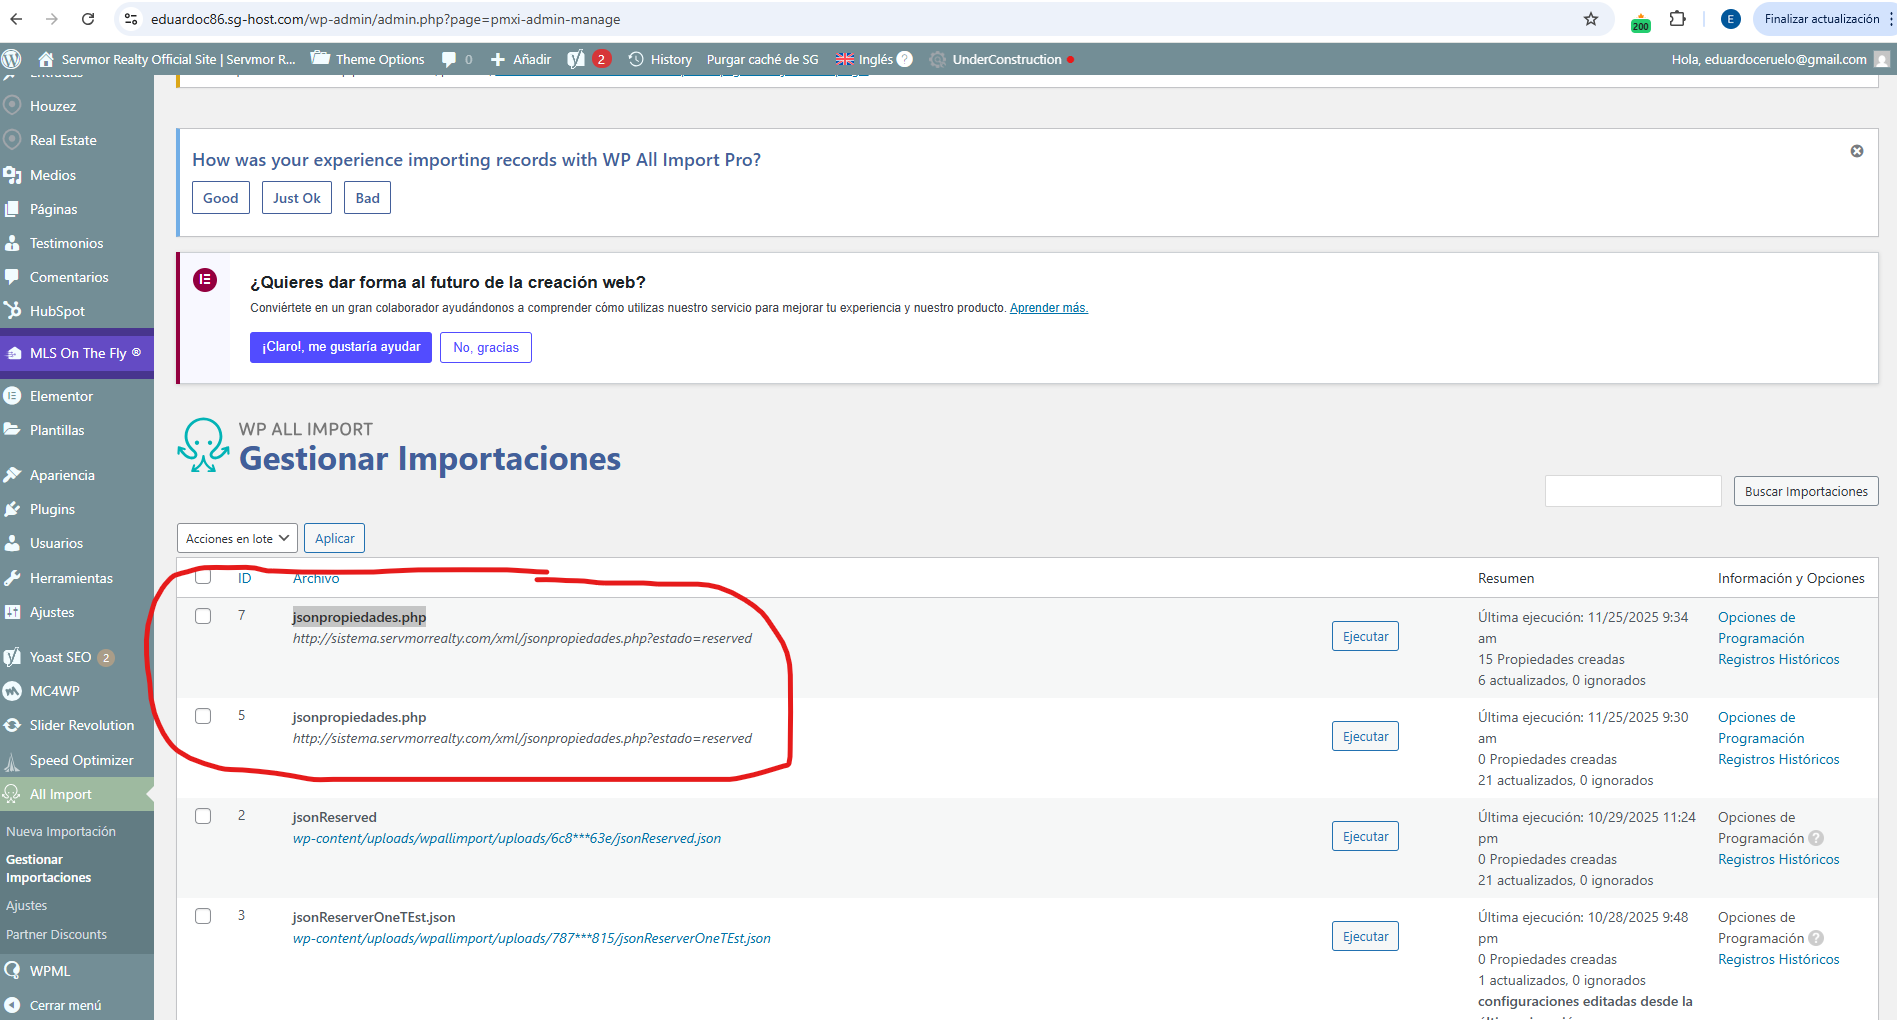Check the box for import ID 5
Viewport: 1897px width, 1020px height.
tap(203, 716)
